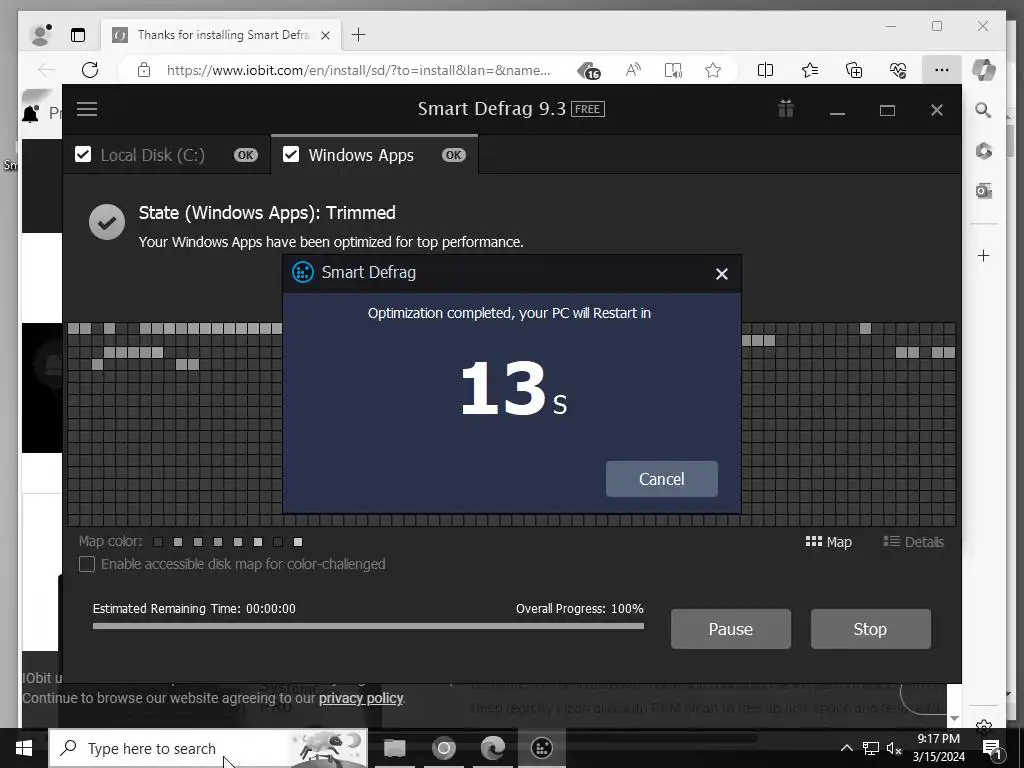1024x768 pixels.
Task: Pause the optimization
Action: (731, 629)
